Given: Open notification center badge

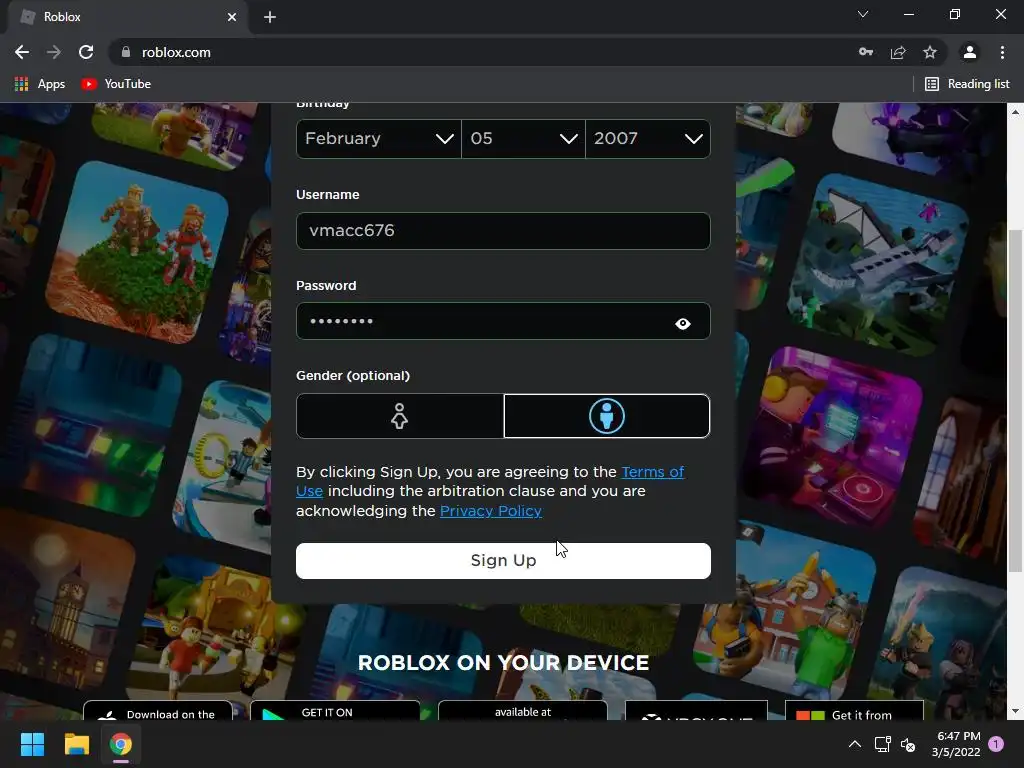Looking at the screenshot, I should [996, 744].
